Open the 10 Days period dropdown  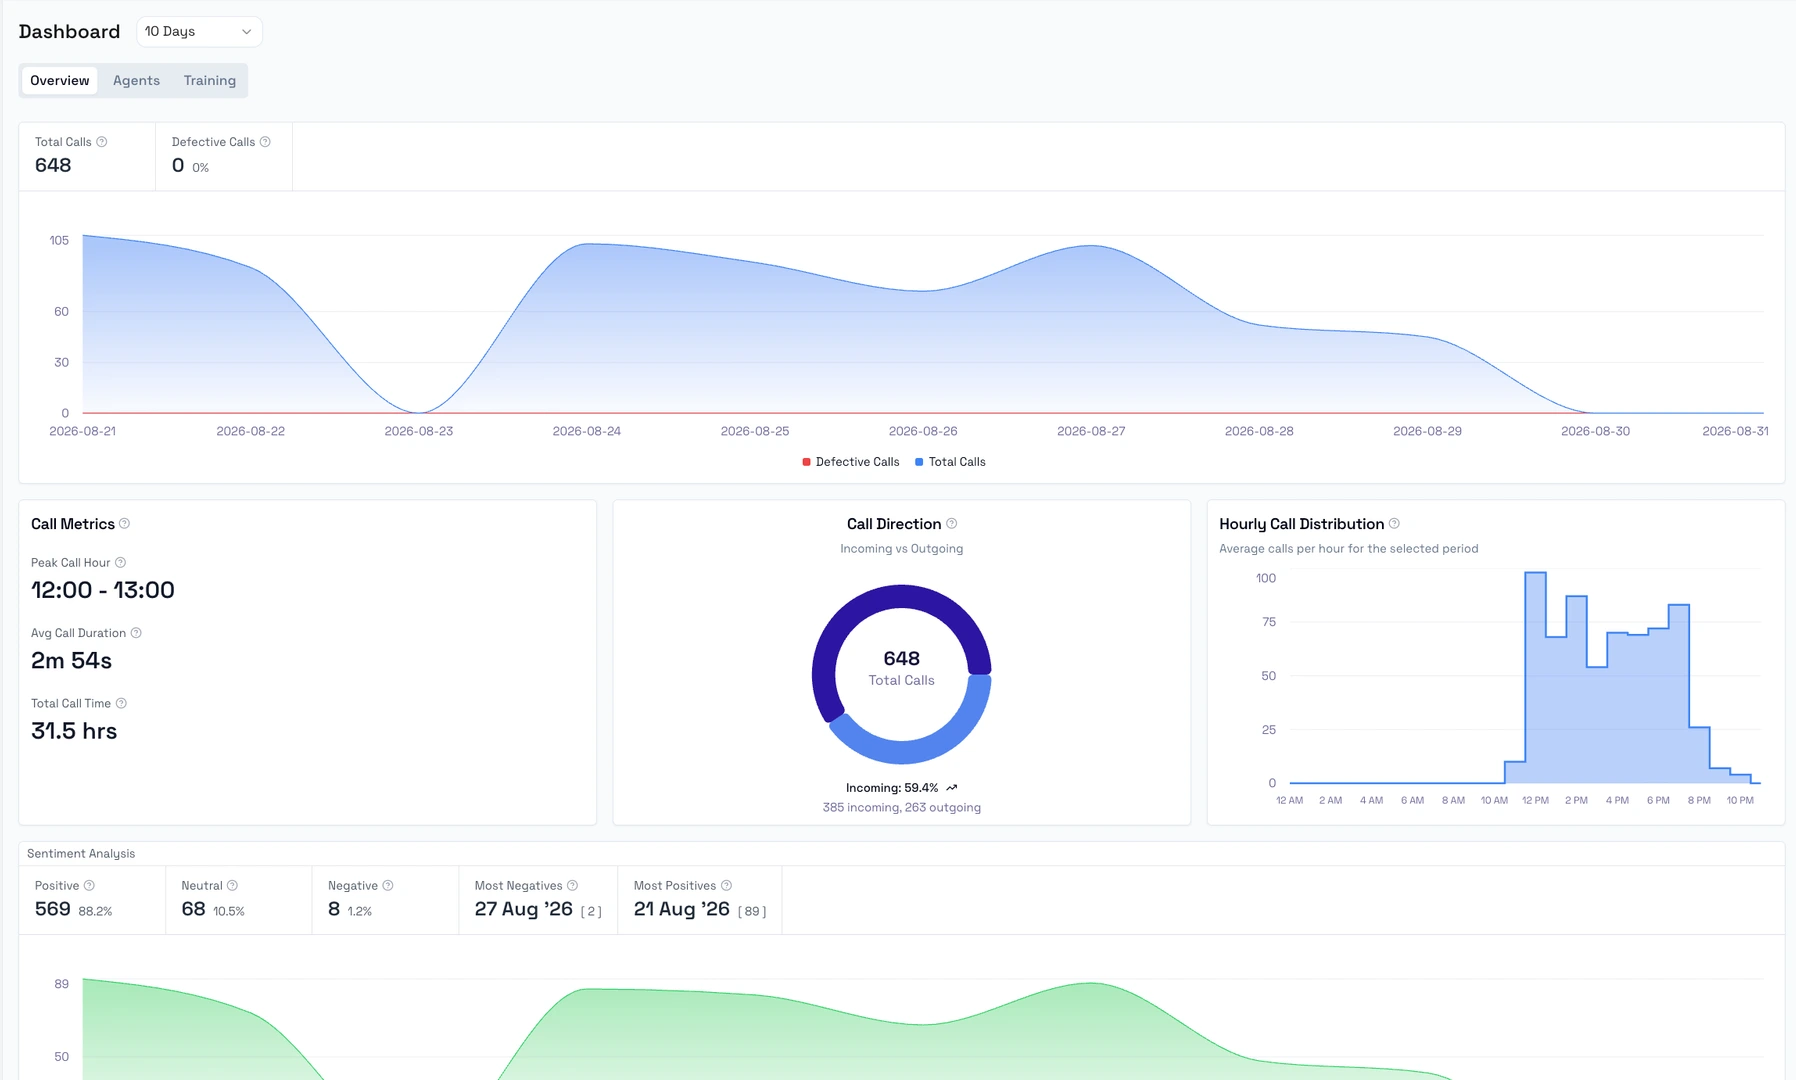click(199, 32)
